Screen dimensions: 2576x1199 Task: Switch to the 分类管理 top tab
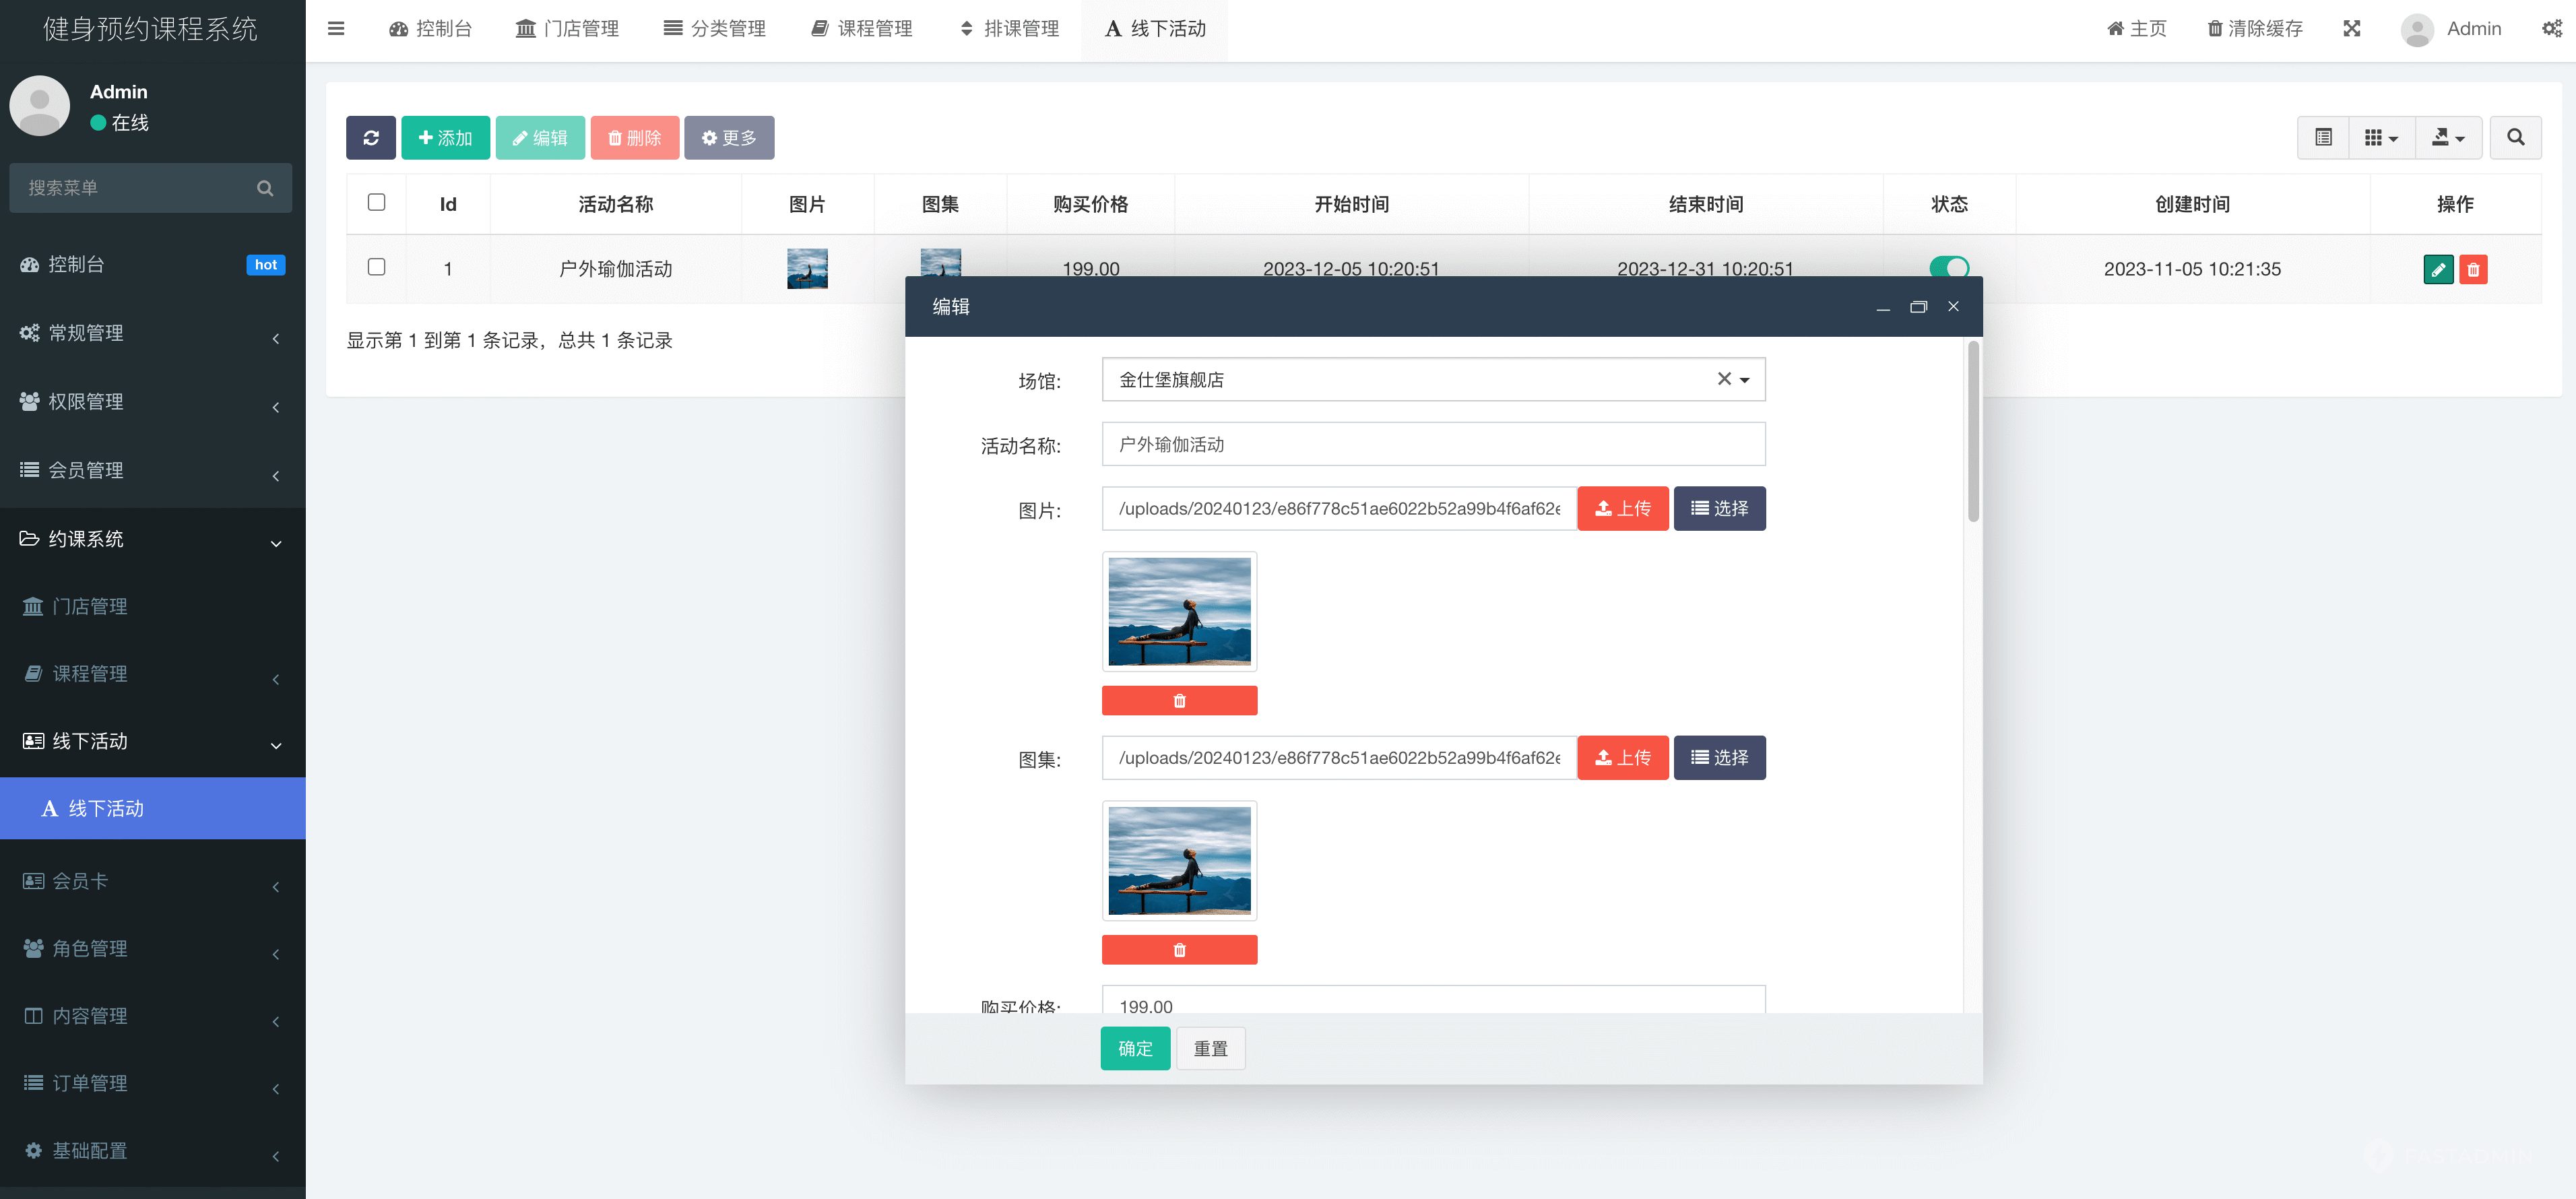coord(714,29)
